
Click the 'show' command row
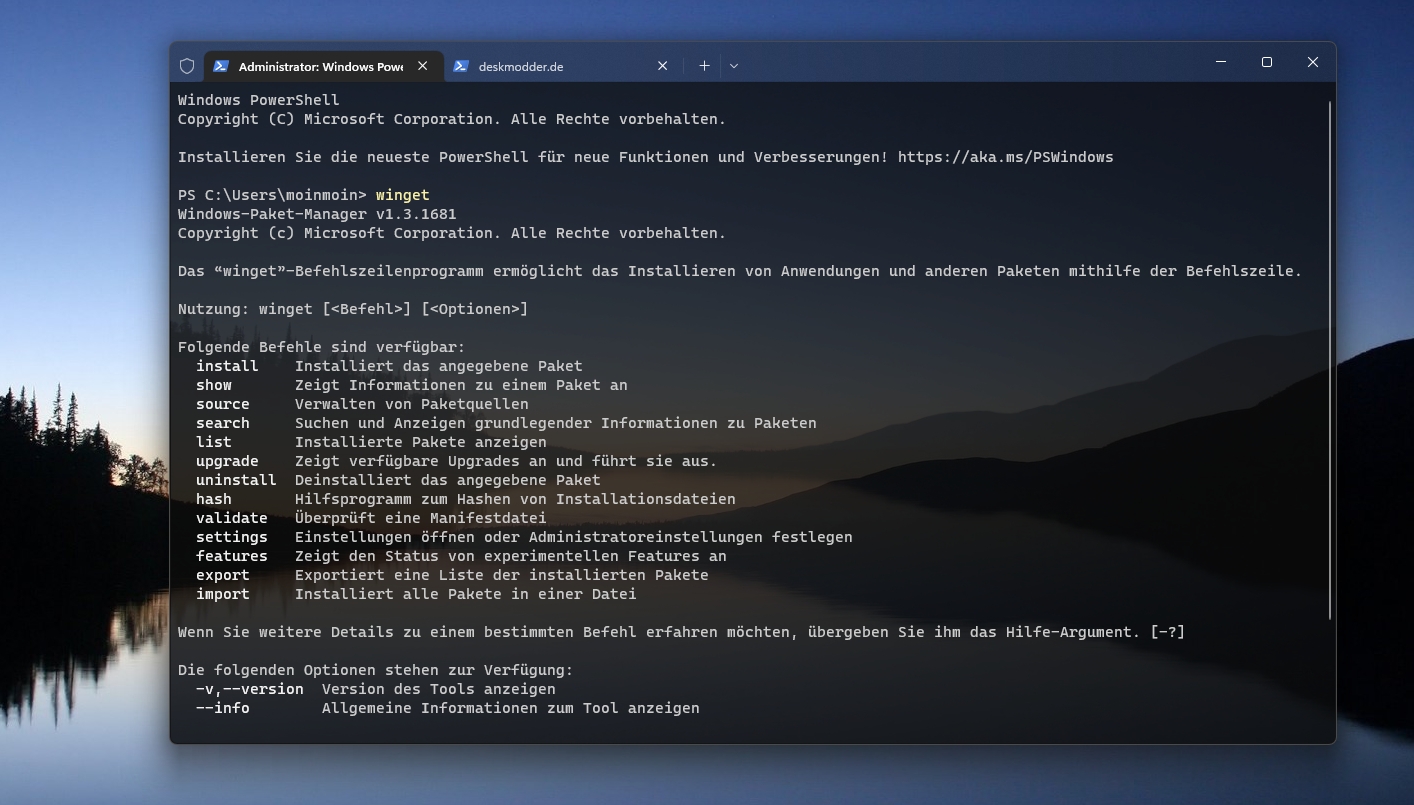tap(412, 385)
